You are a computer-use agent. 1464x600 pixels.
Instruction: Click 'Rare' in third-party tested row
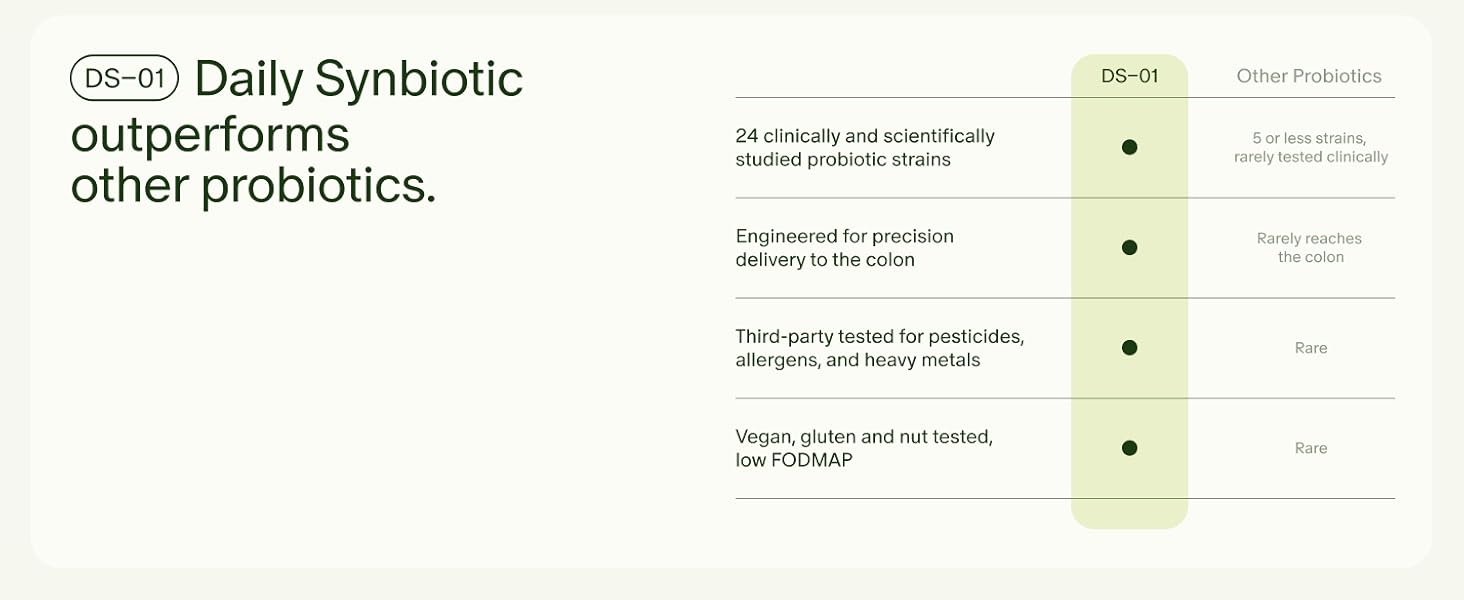pyautogui.click(x=1310, y=348)
